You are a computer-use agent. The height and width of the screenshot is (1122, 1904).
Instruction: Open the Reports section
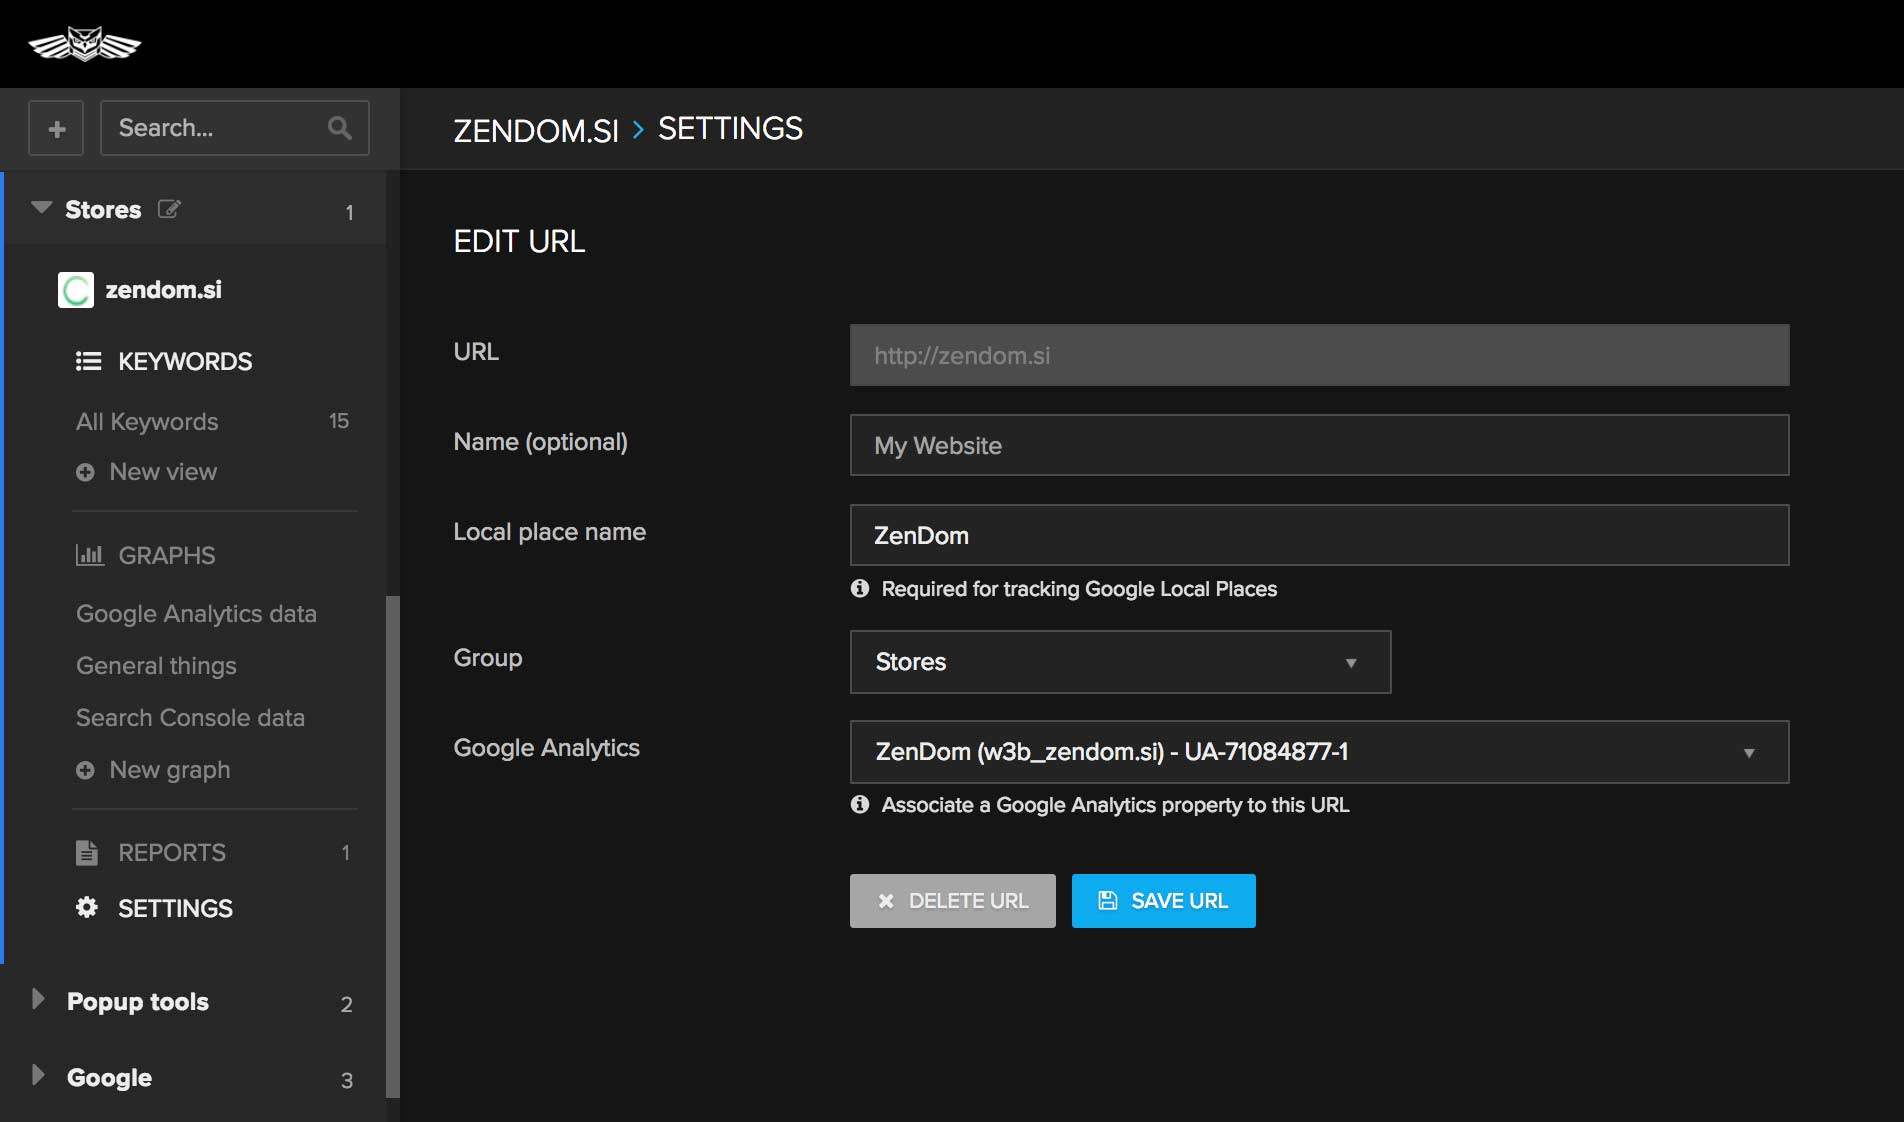click(171, 853)
